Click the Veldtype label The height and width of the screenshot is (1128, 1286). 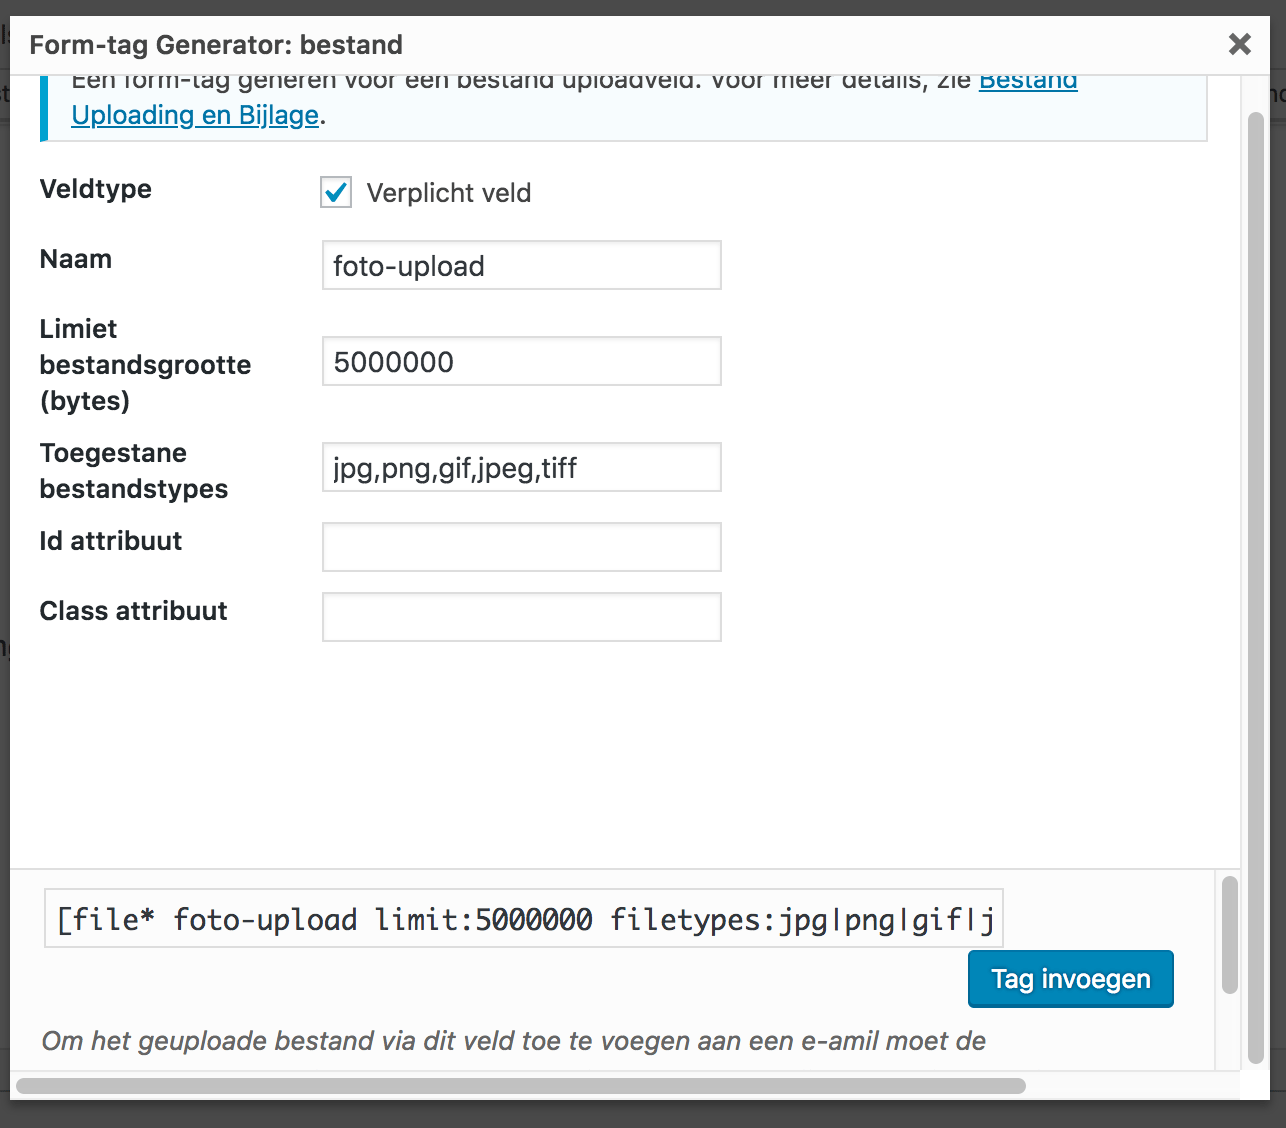[x=95, y=189]
